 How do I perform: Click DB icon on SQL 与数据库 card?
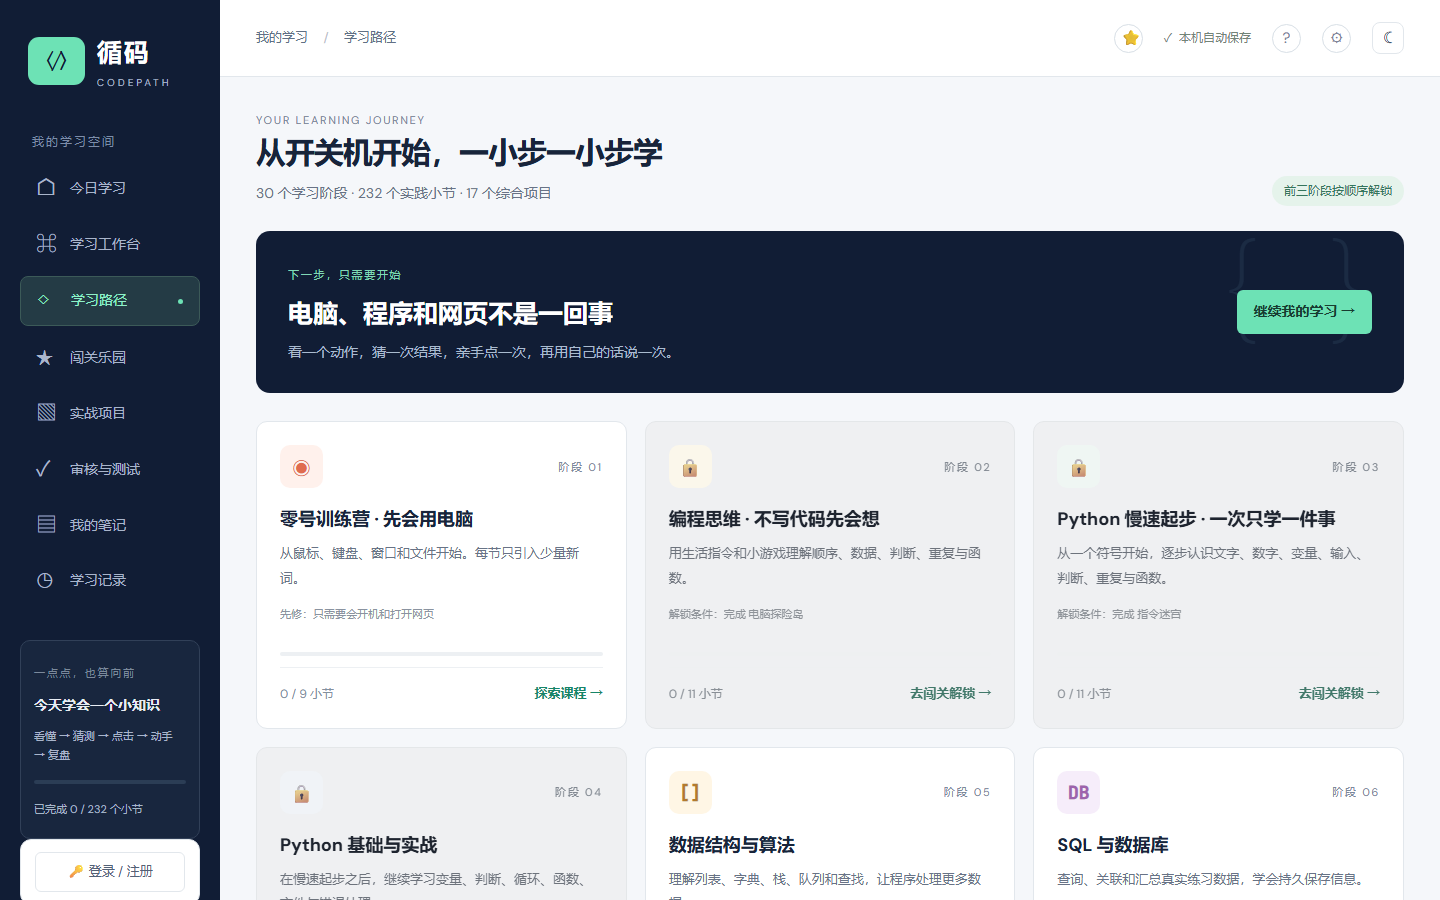tap(1078, 793)
